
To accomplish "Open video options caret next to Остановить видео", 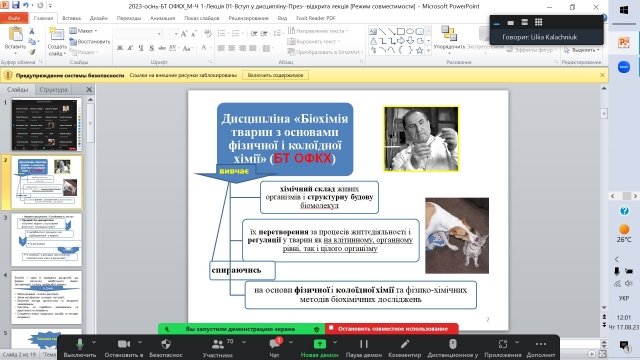I will point(140,342).
